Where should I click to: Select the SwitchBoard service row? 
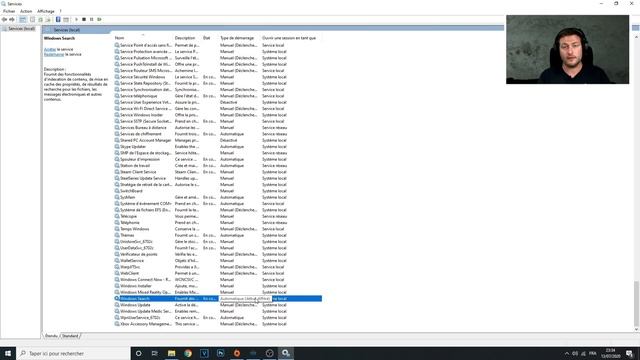pos(218,191)
